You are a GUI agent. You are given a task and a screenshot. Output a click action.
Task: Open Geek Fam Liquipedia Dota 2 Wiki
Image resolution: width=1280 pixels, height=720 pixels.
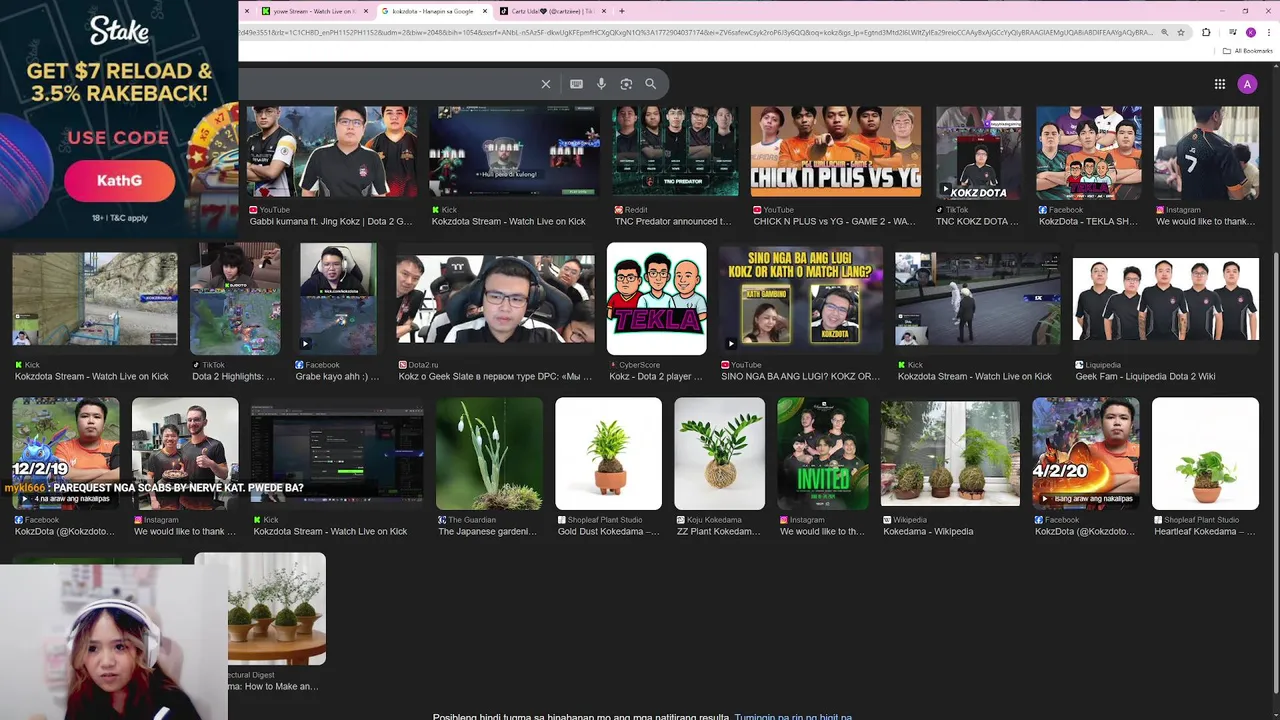click(x=1145, y=376)
